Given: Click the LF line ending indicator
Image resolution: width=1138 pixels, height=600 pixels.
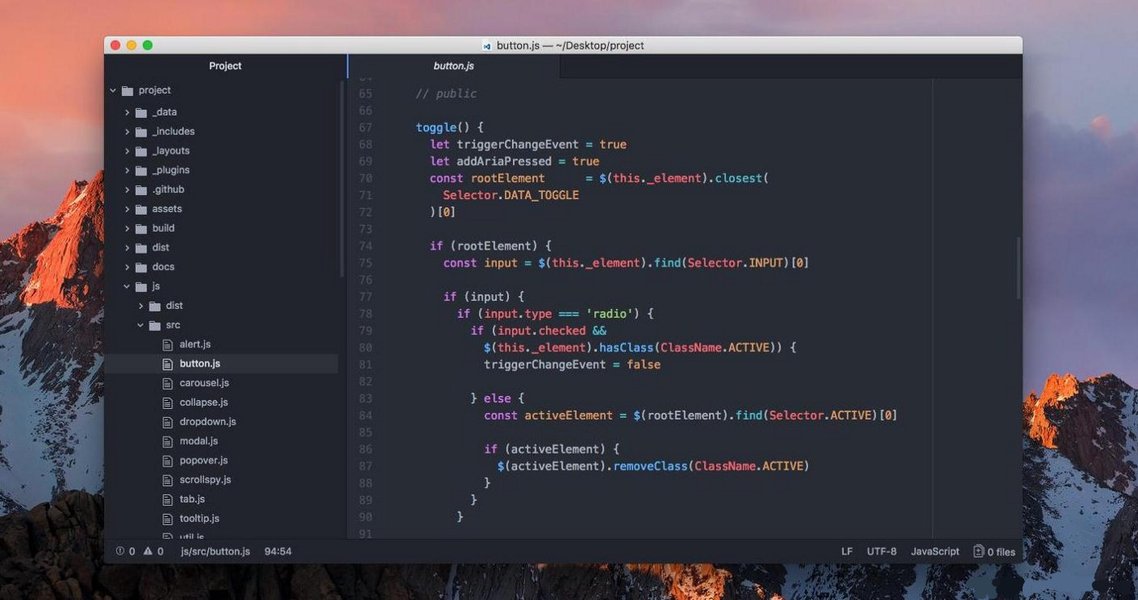Looking at the screenshot, I should pyautogui.click(x=846, y=551).
